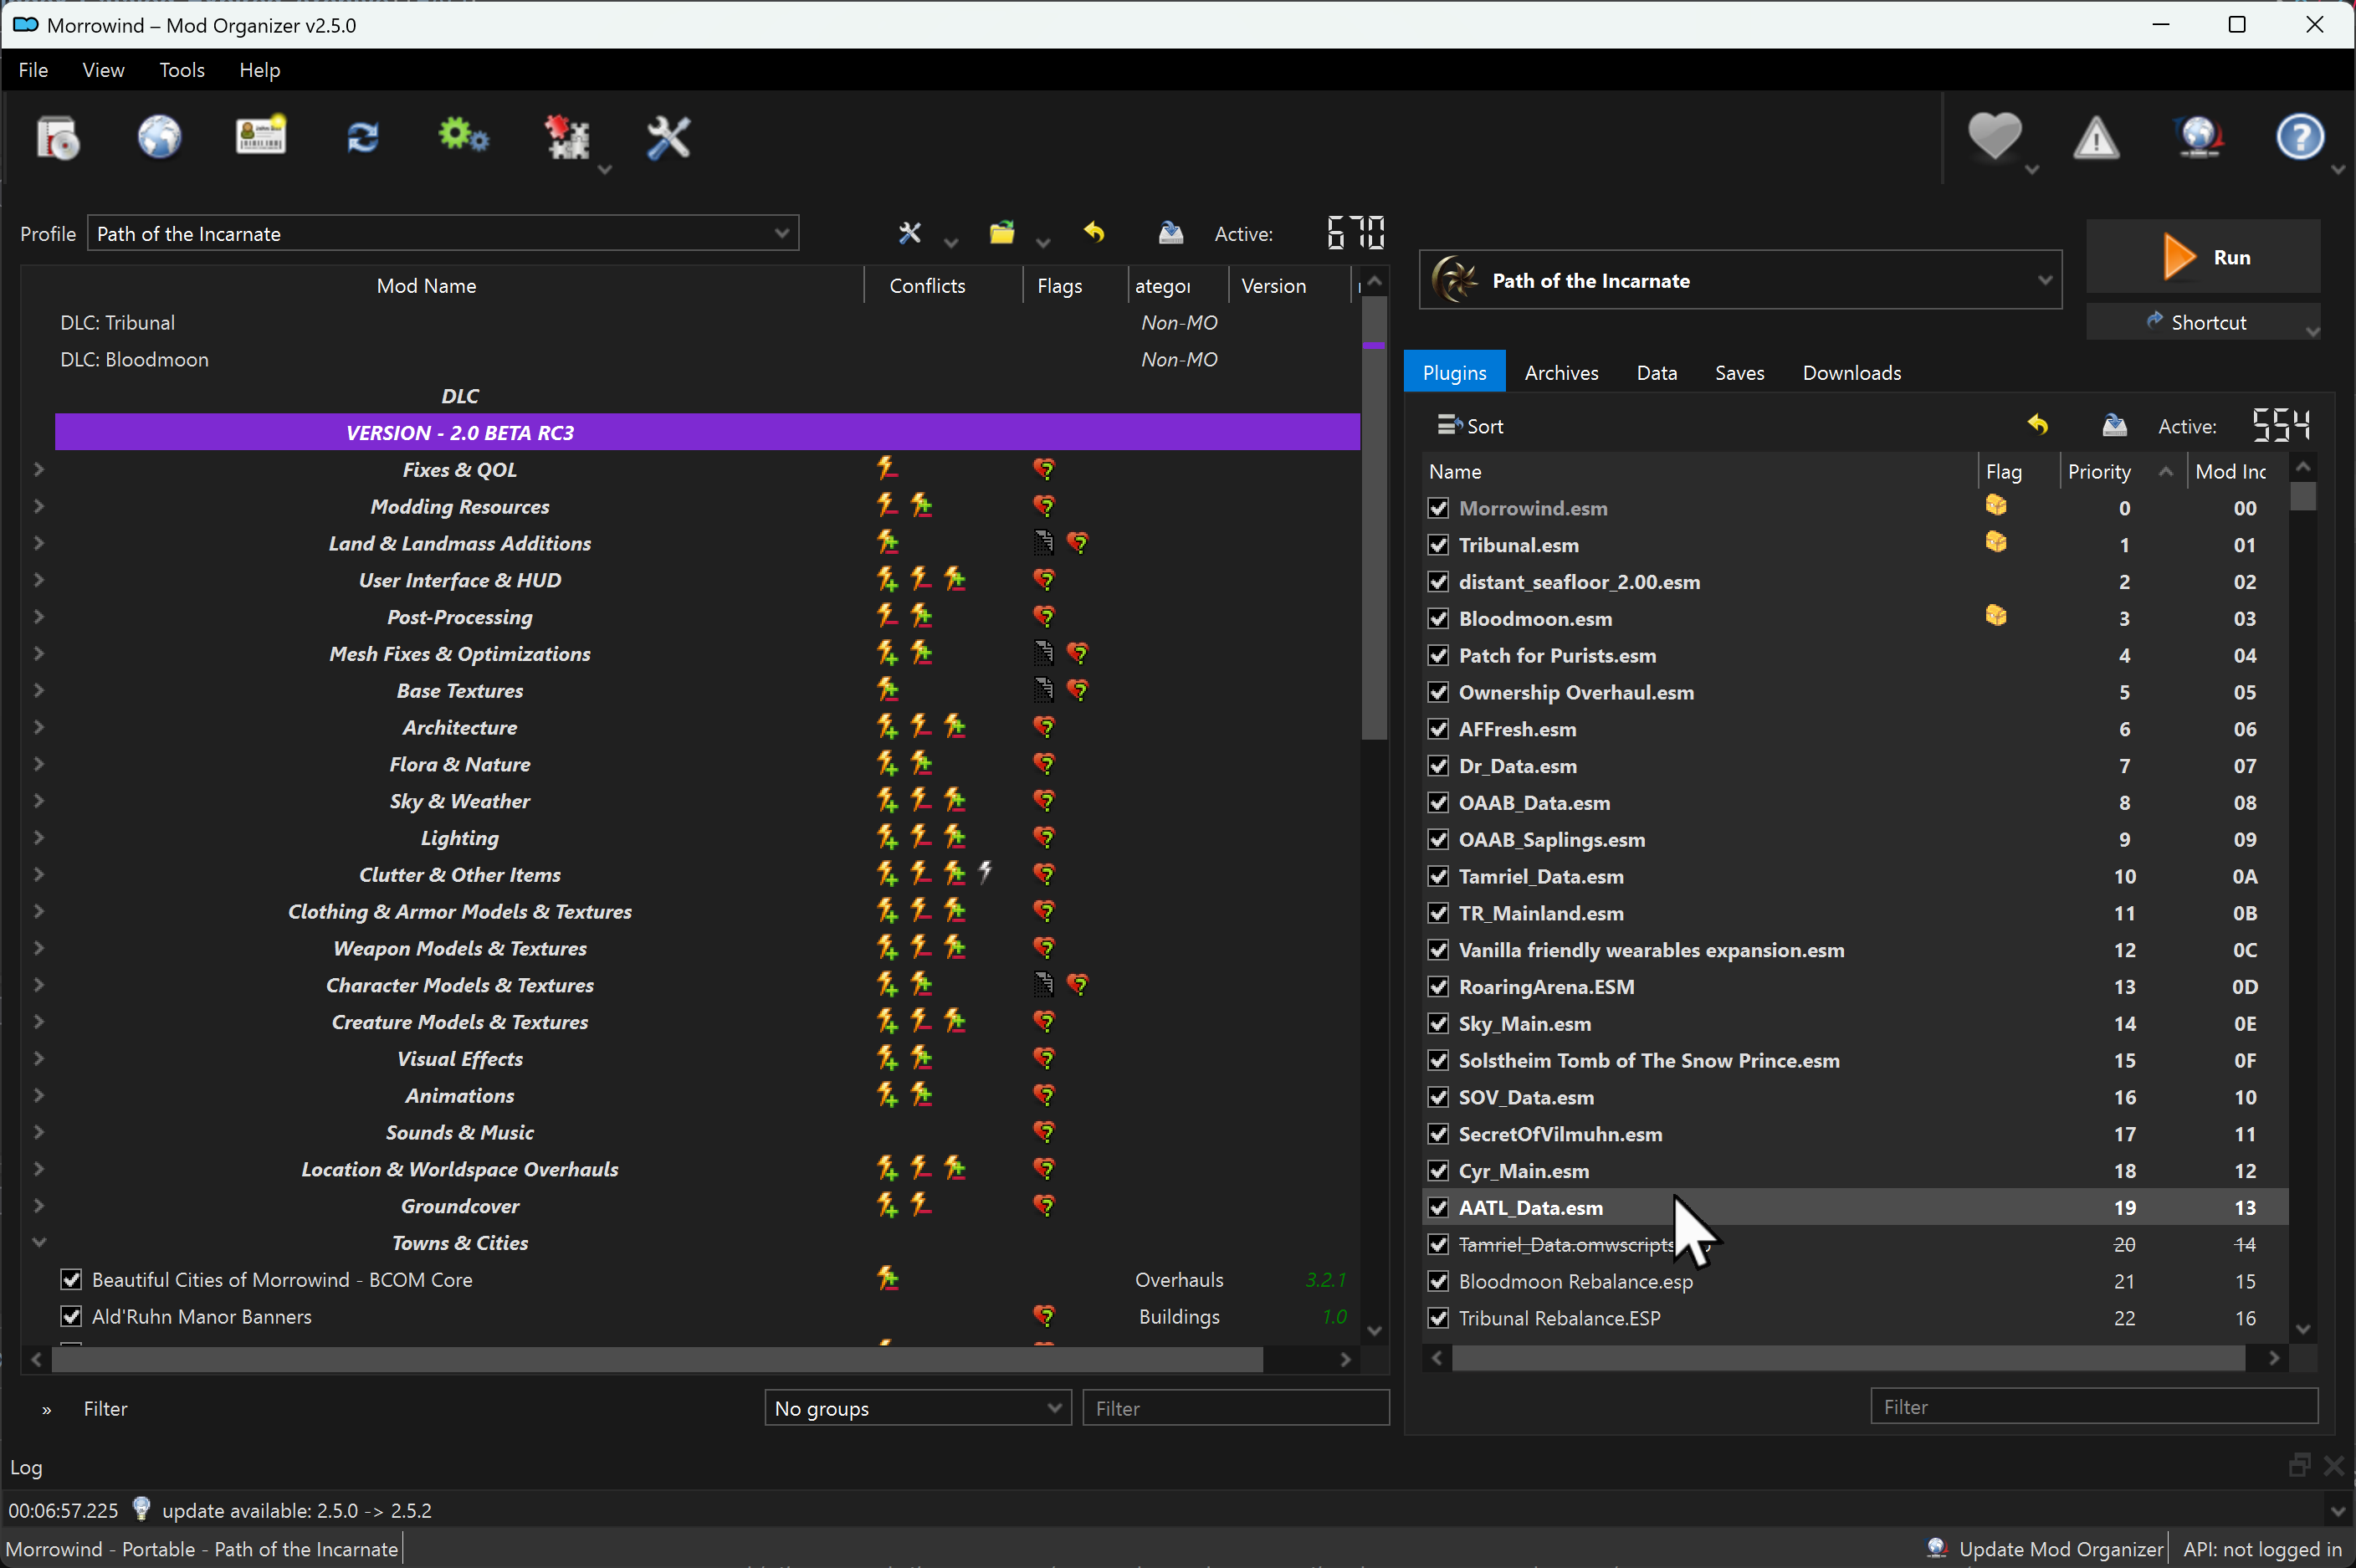Image resolution: width=2356 pixels, height=1568 pixels.
Task: Open the Nexus globe toolbar icon
Action: point(159,137)
